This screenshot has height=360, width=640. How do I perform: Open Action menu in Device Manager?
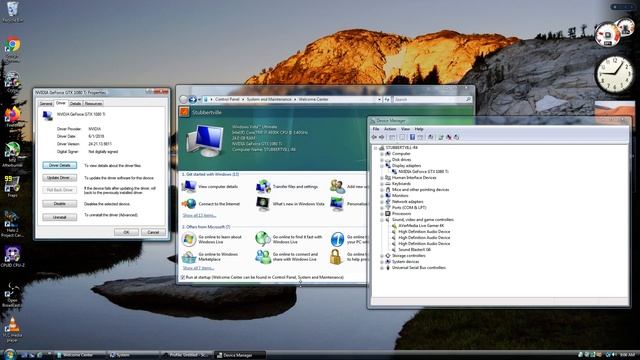click(390, 129)
